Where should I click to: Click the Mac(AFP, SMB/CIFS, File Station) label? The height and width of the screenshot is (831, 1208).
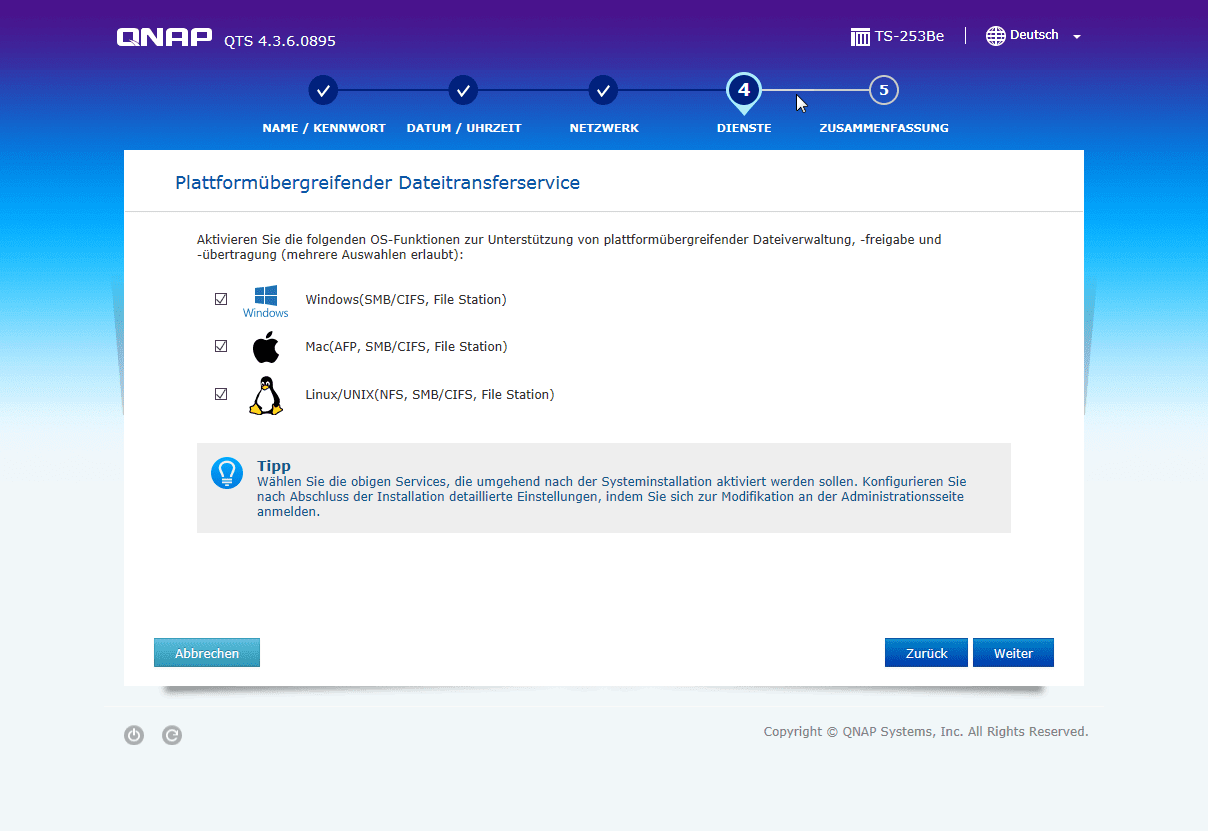[x=406, y=347]
